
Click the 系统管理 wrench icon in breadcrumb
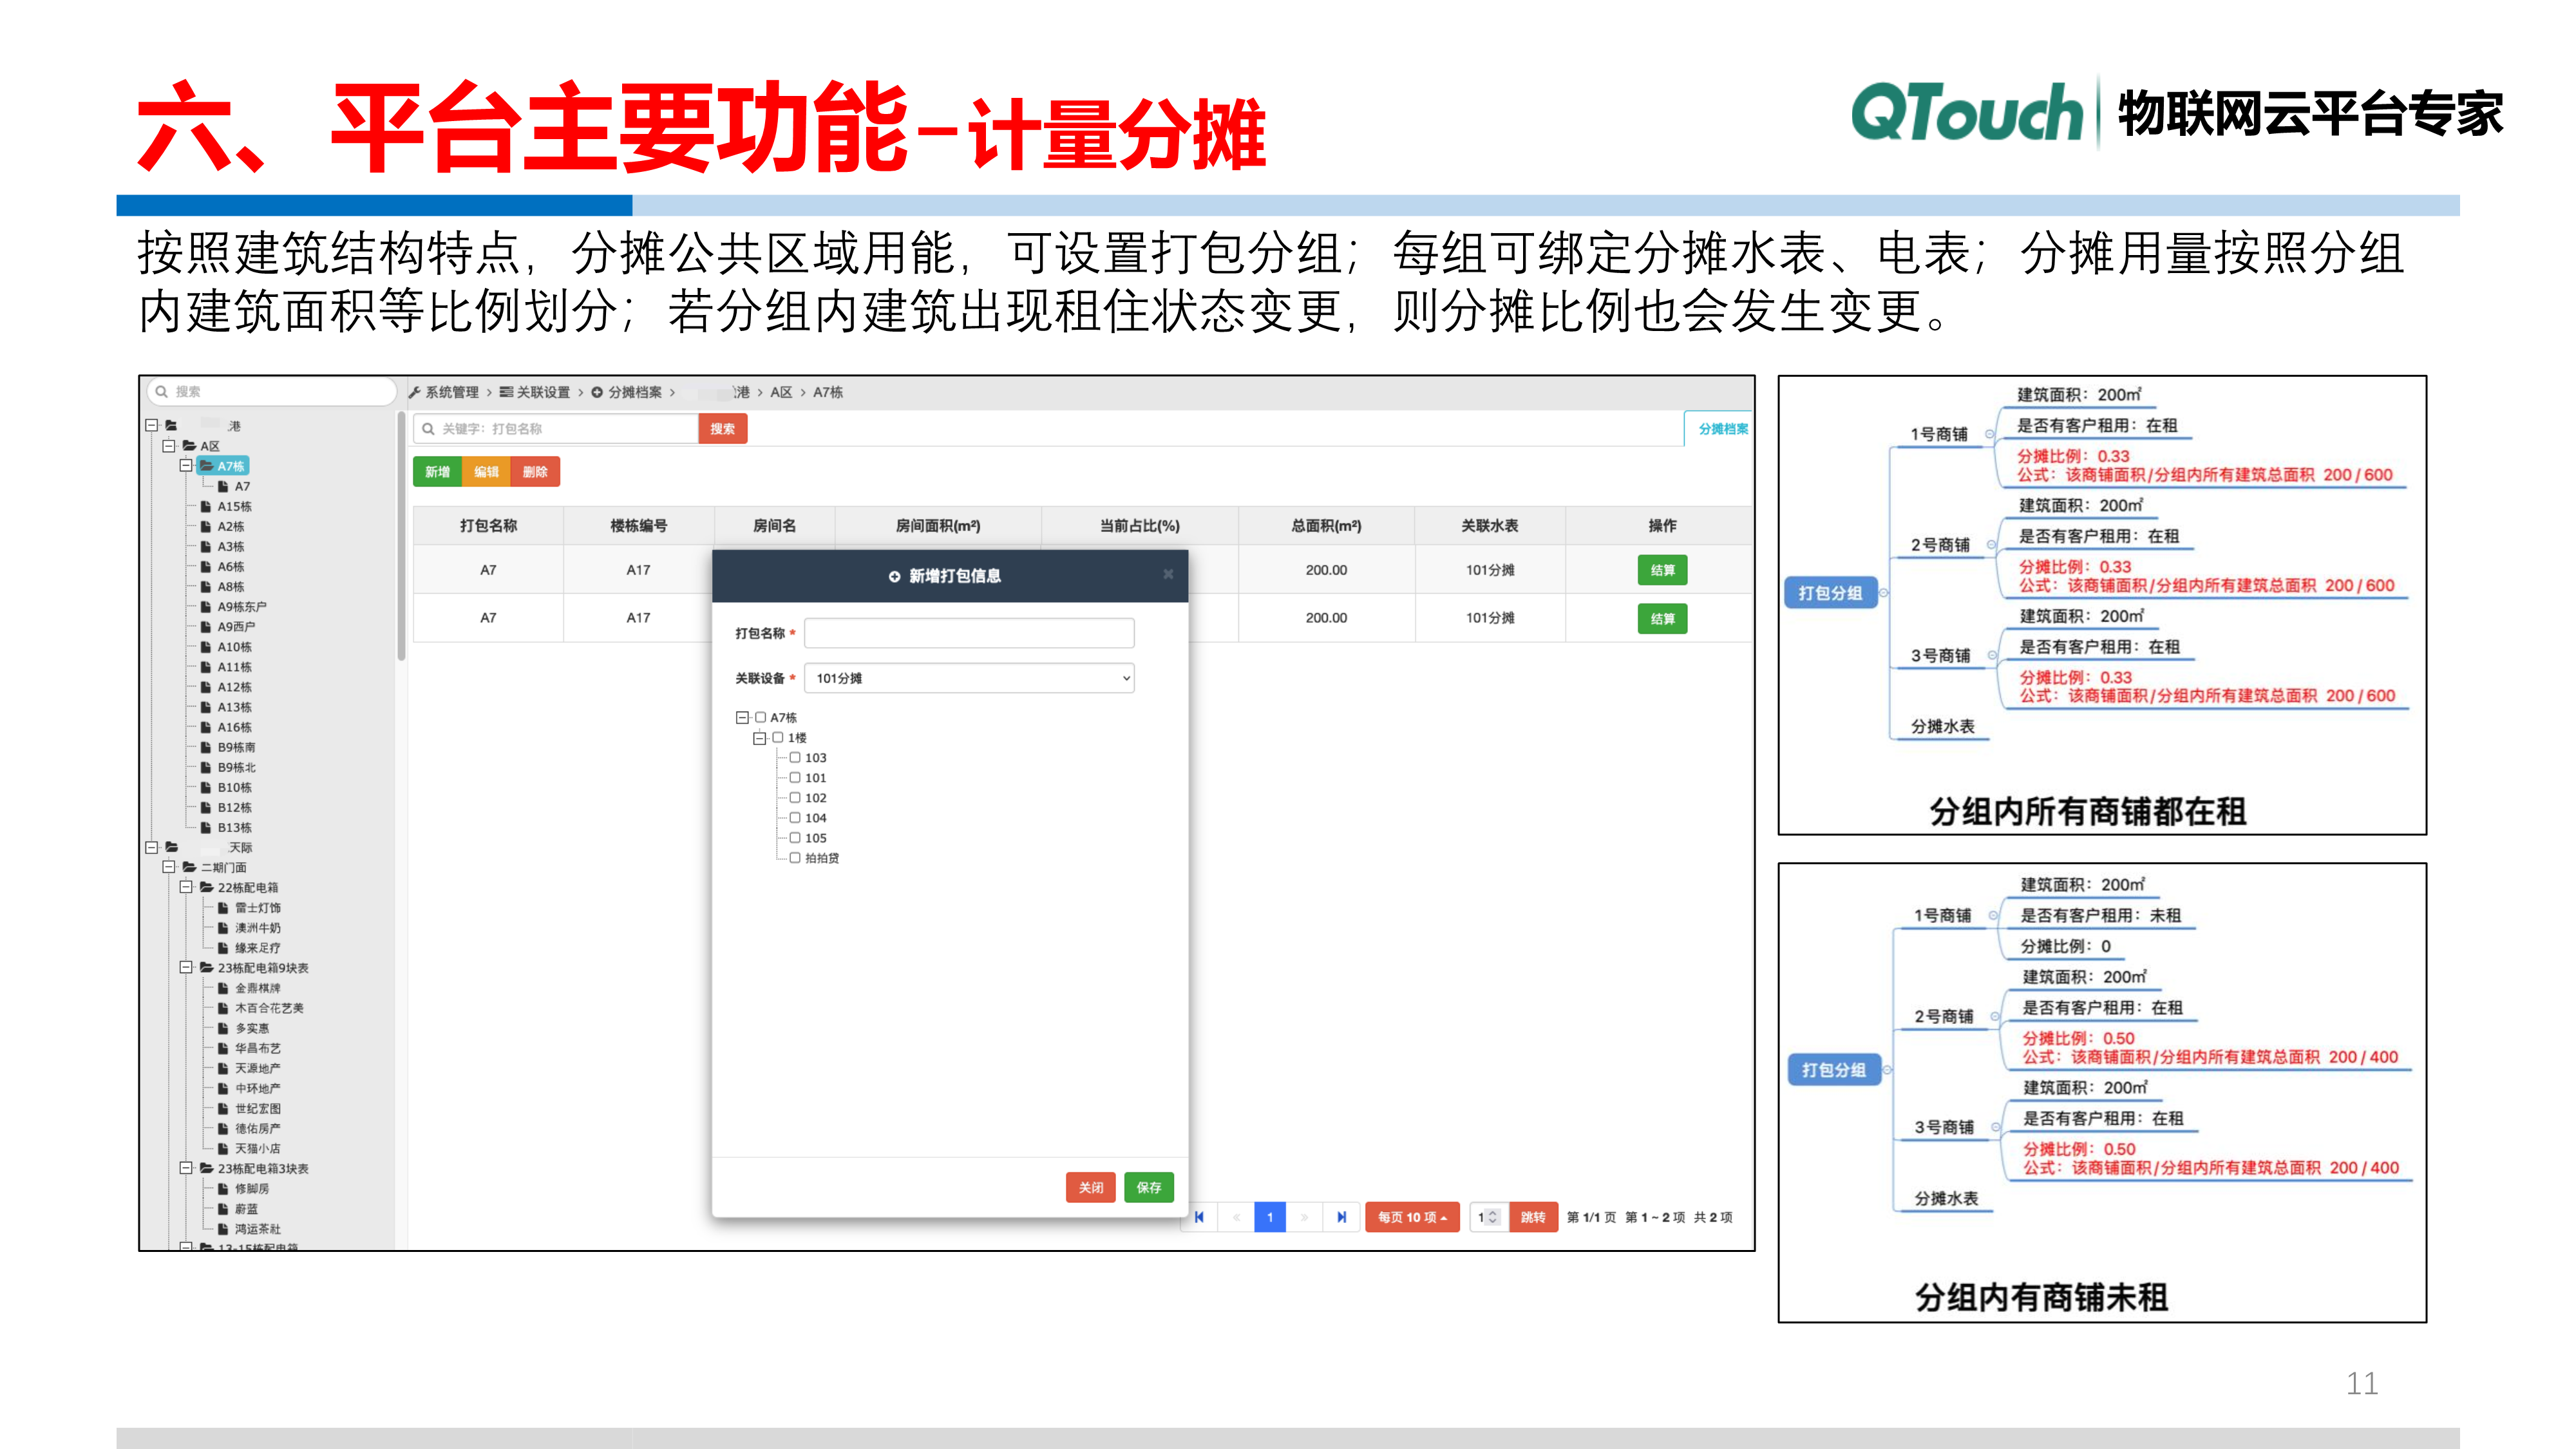[x=415, y=392]
